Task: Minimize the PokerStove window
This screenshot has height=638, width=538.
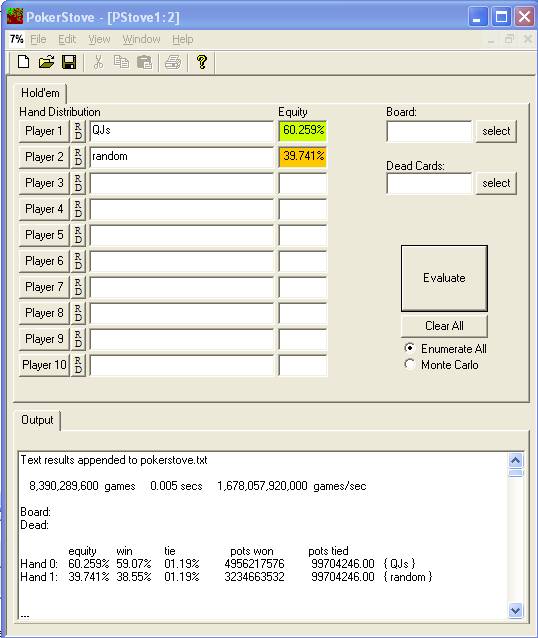Action: [x=478, y=17]
